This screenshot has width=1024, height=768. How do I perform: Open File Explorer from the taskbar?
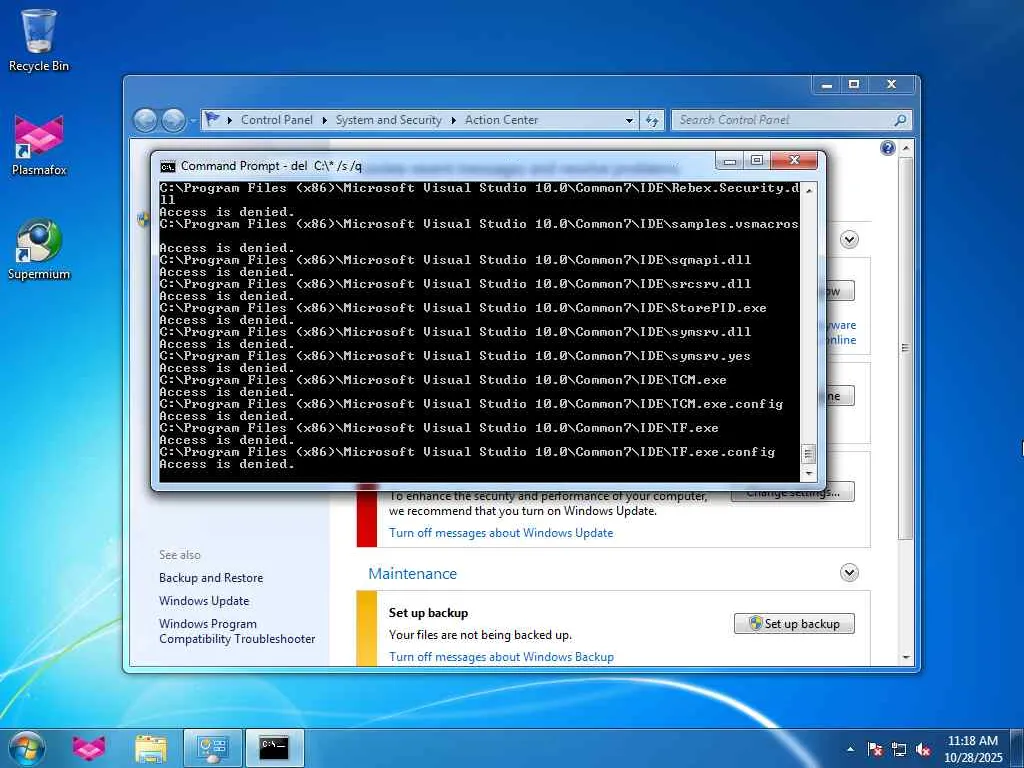[x=151, y=748]
